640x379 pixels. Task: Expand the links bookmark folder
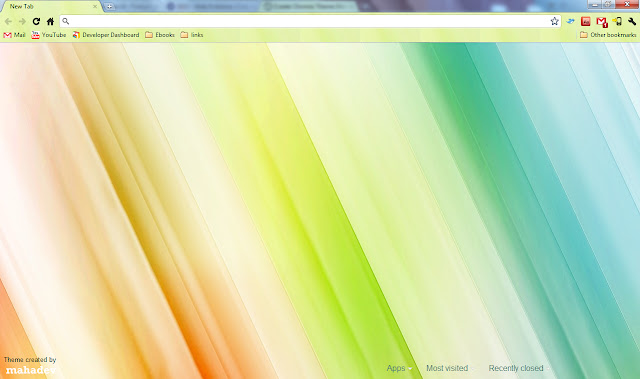pos(192,35)
